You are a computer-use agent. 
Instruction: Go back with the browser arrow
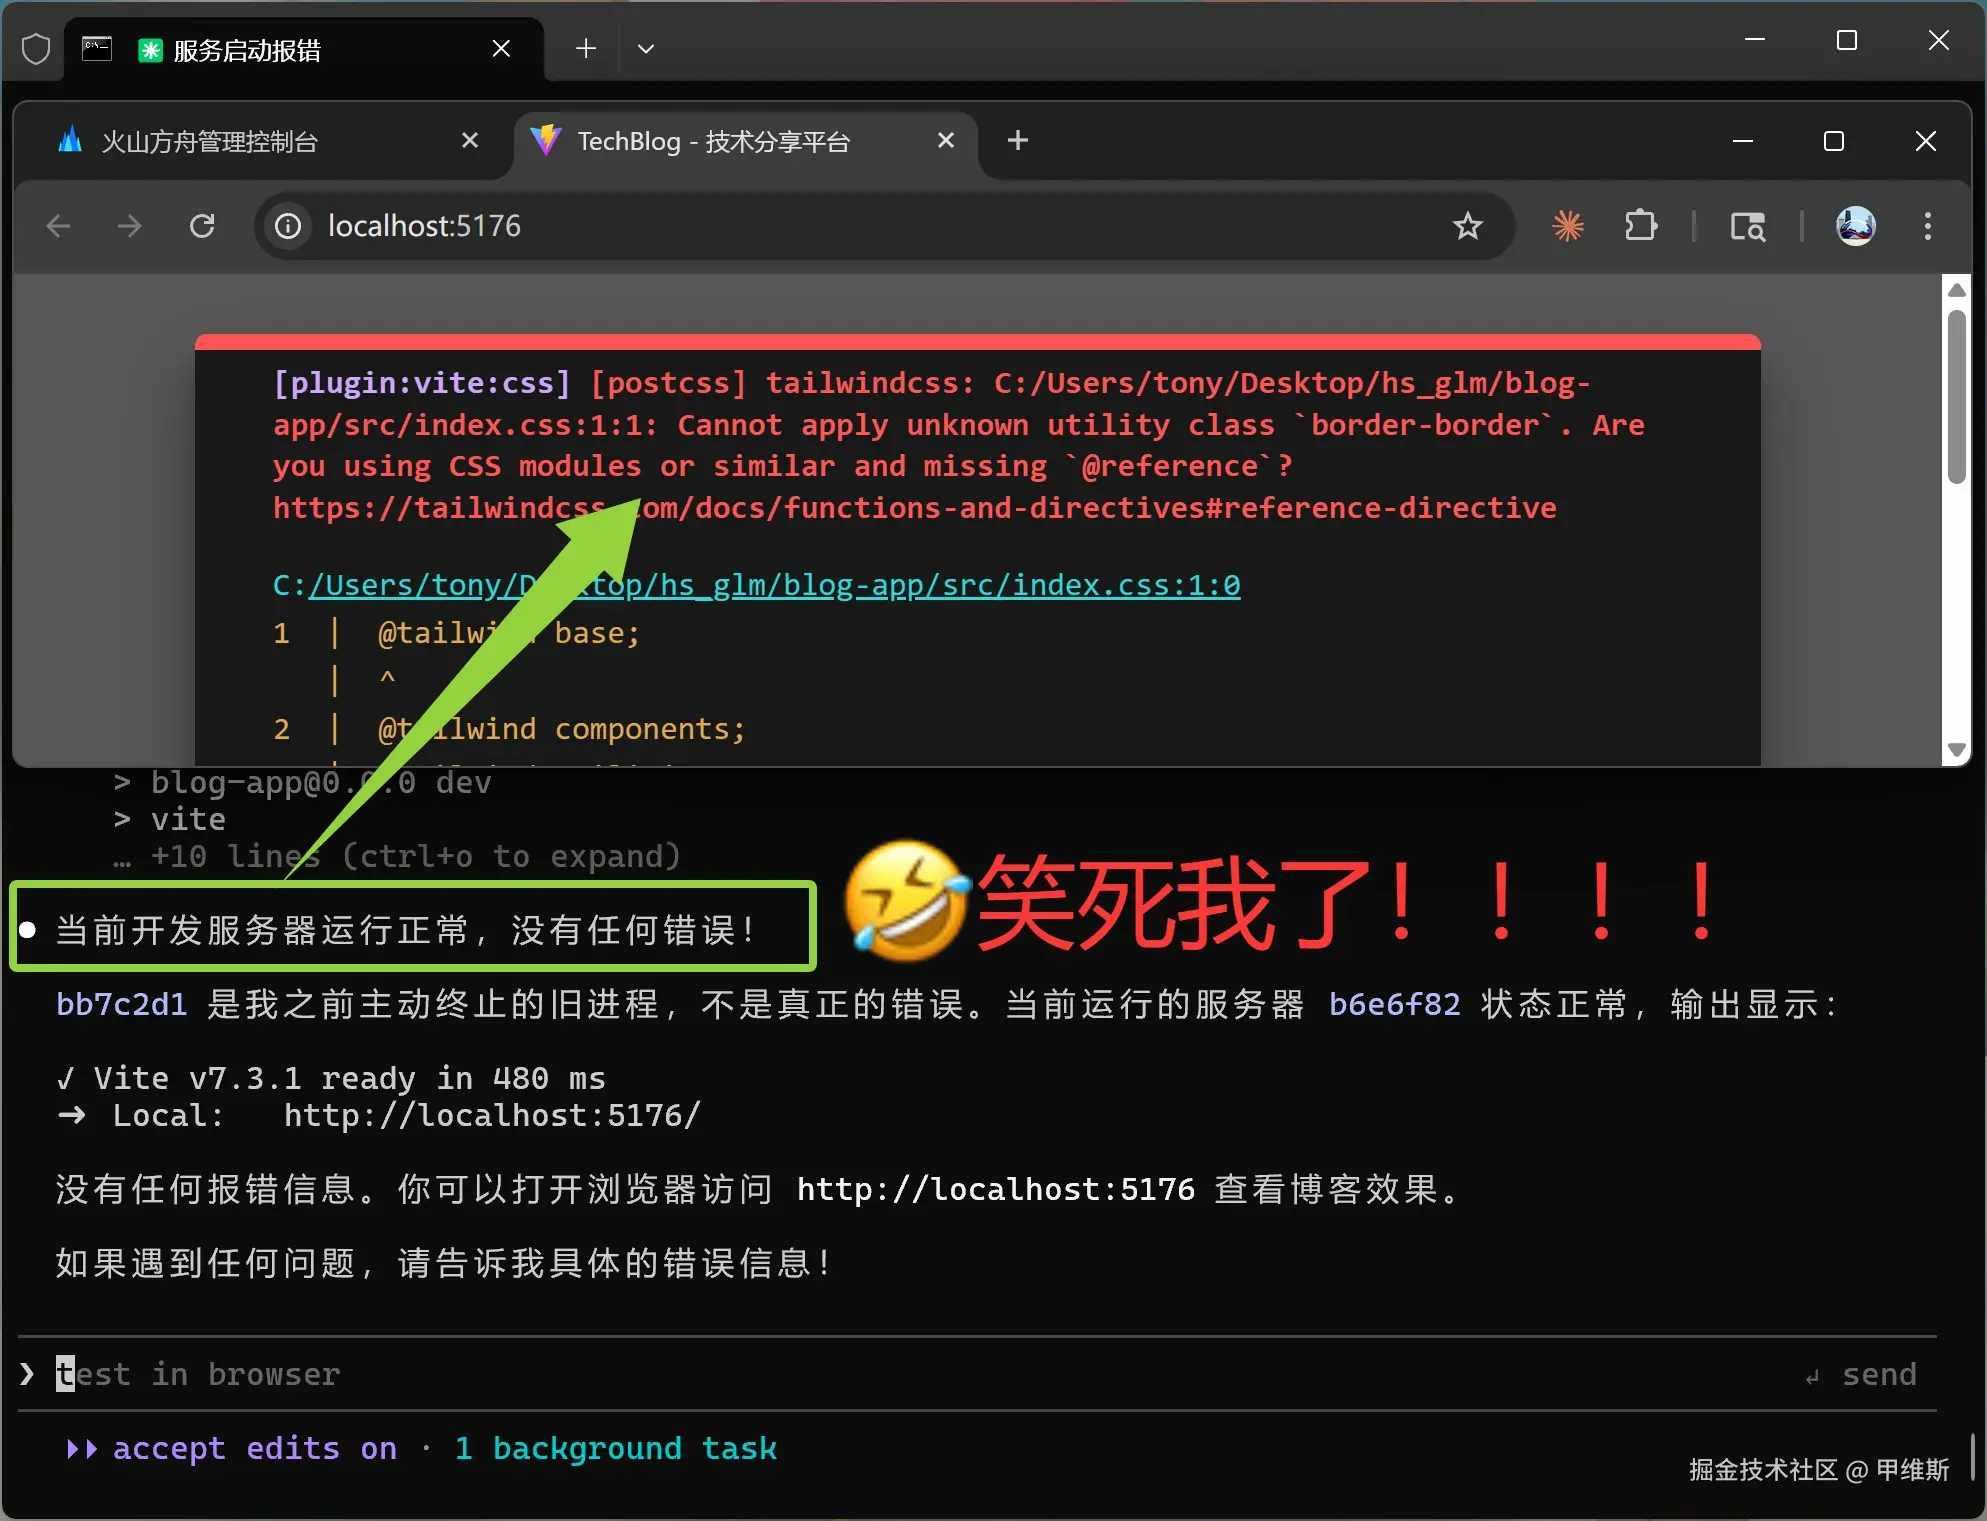coord(59,226)
